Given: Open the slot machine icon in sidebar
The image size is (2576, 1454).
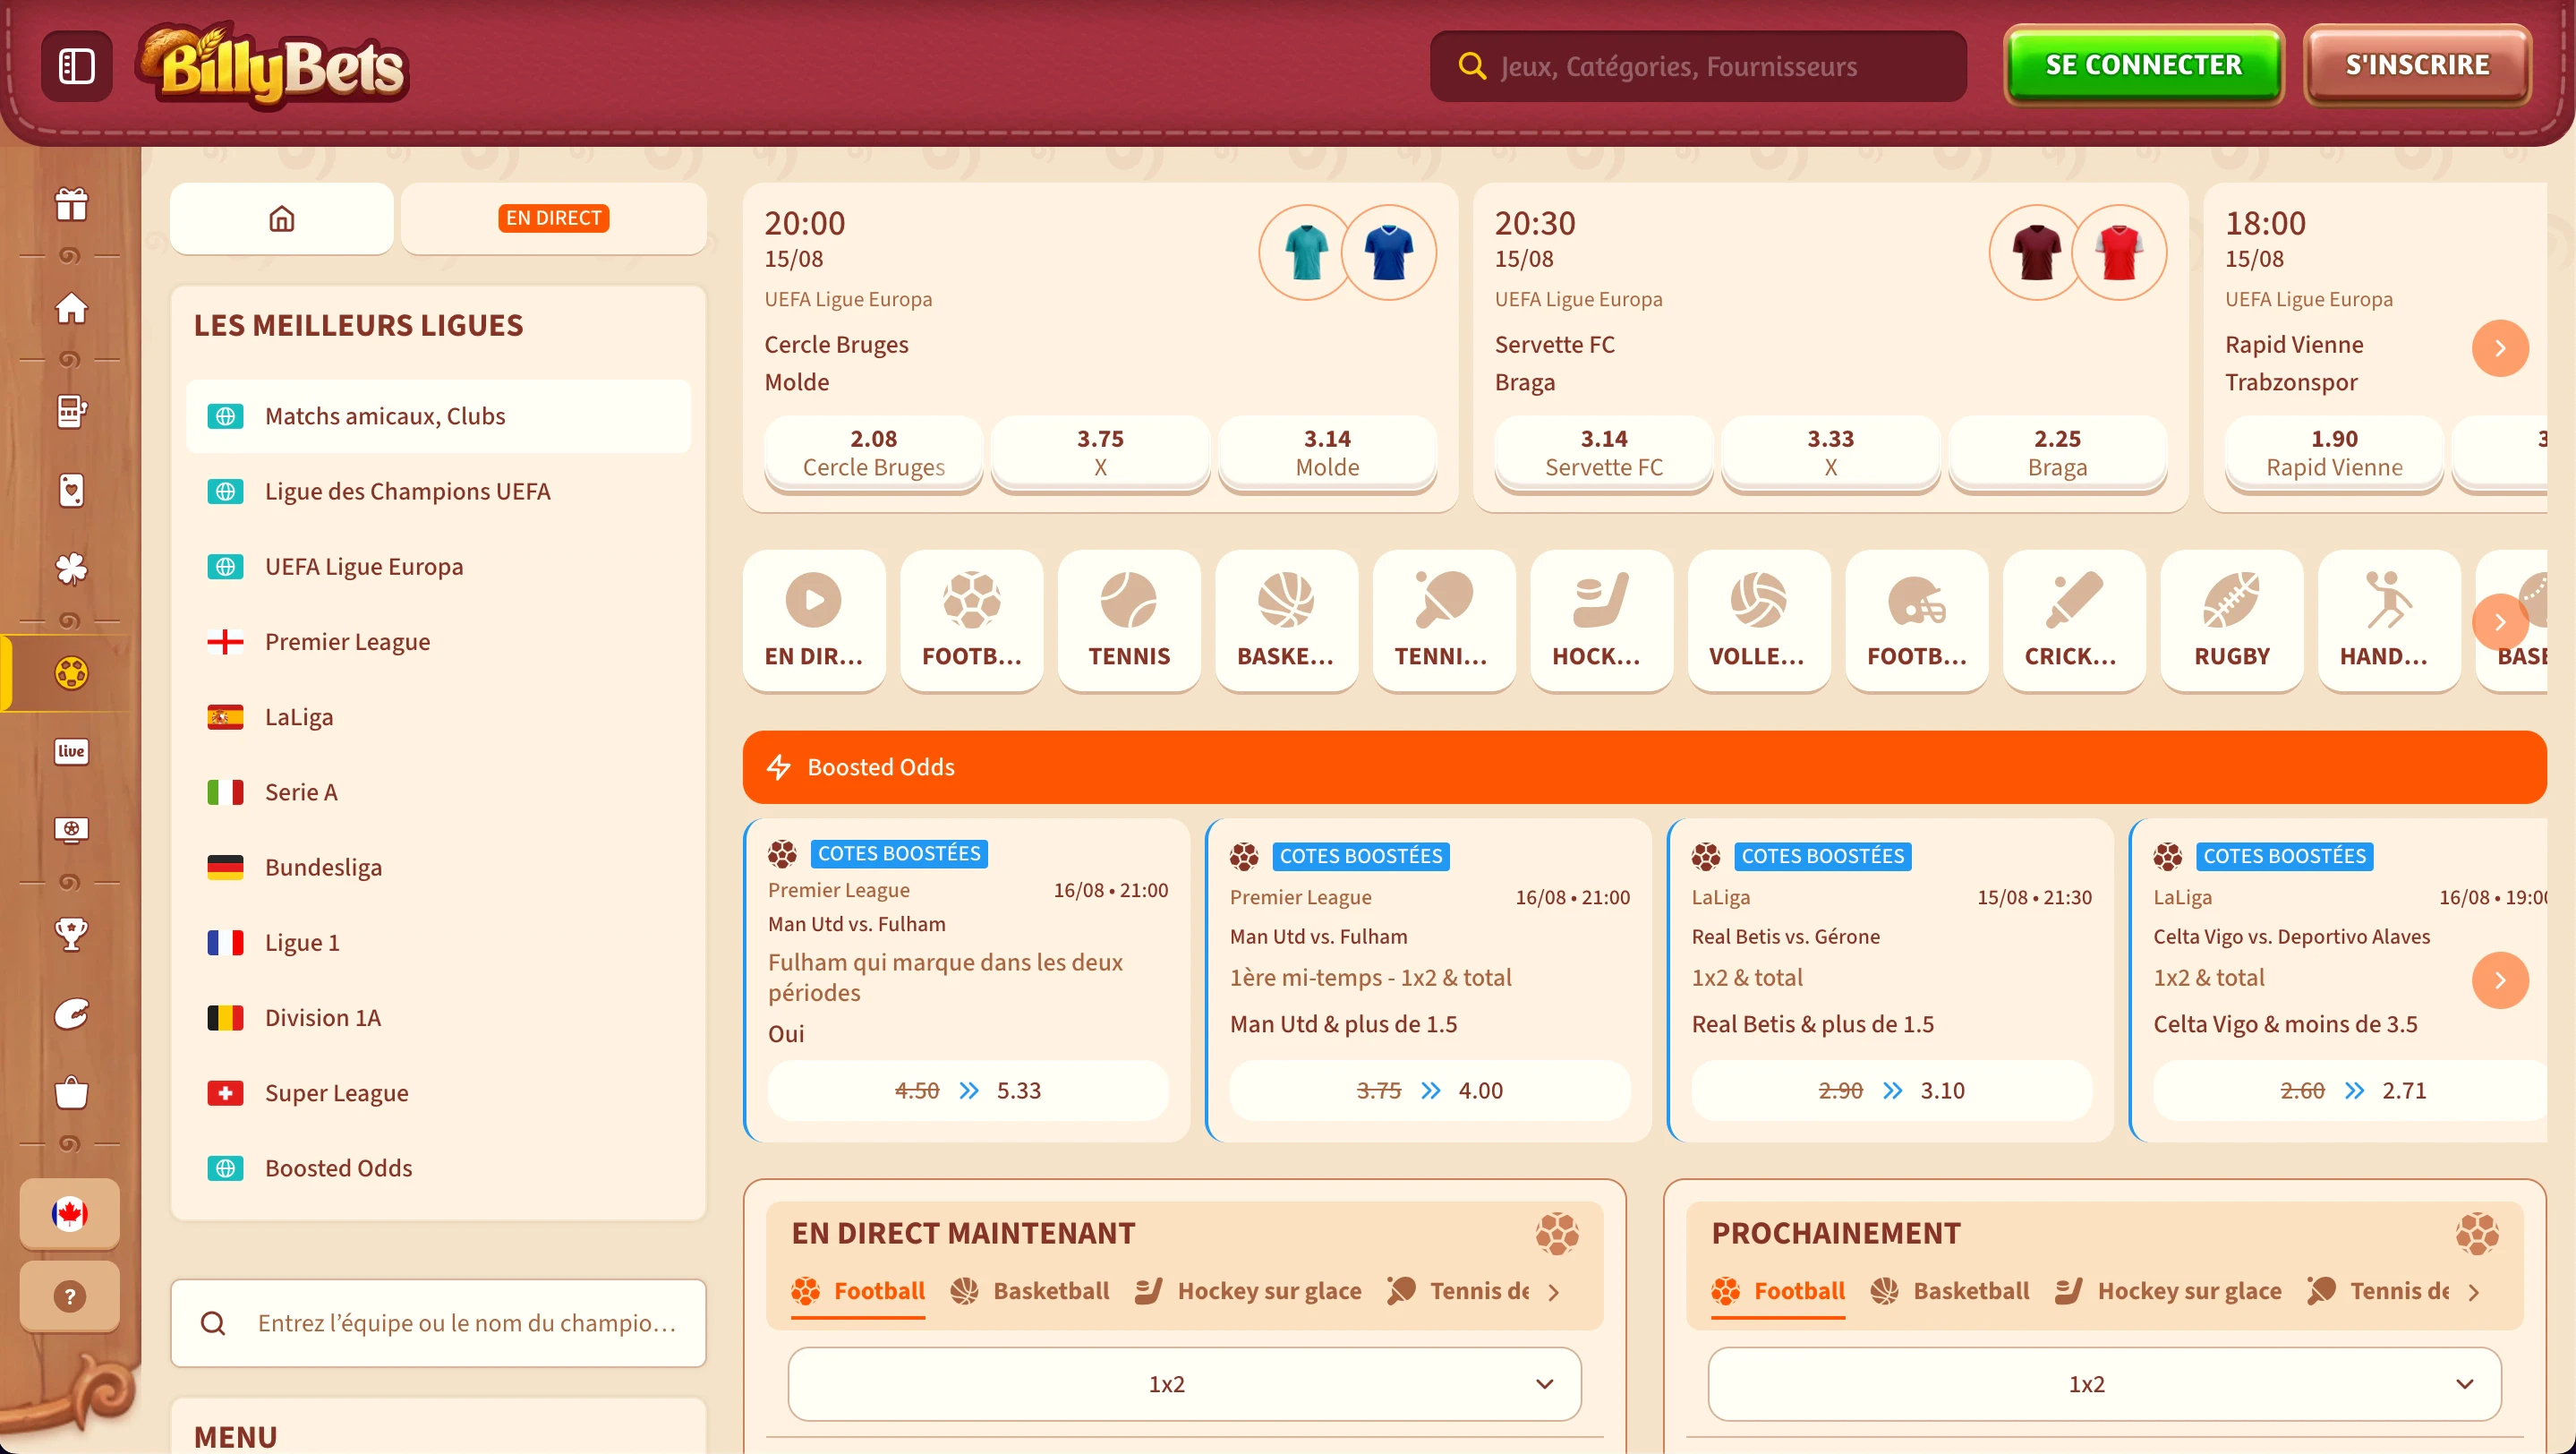Looking at the screenshot, I should pos(71,411).
